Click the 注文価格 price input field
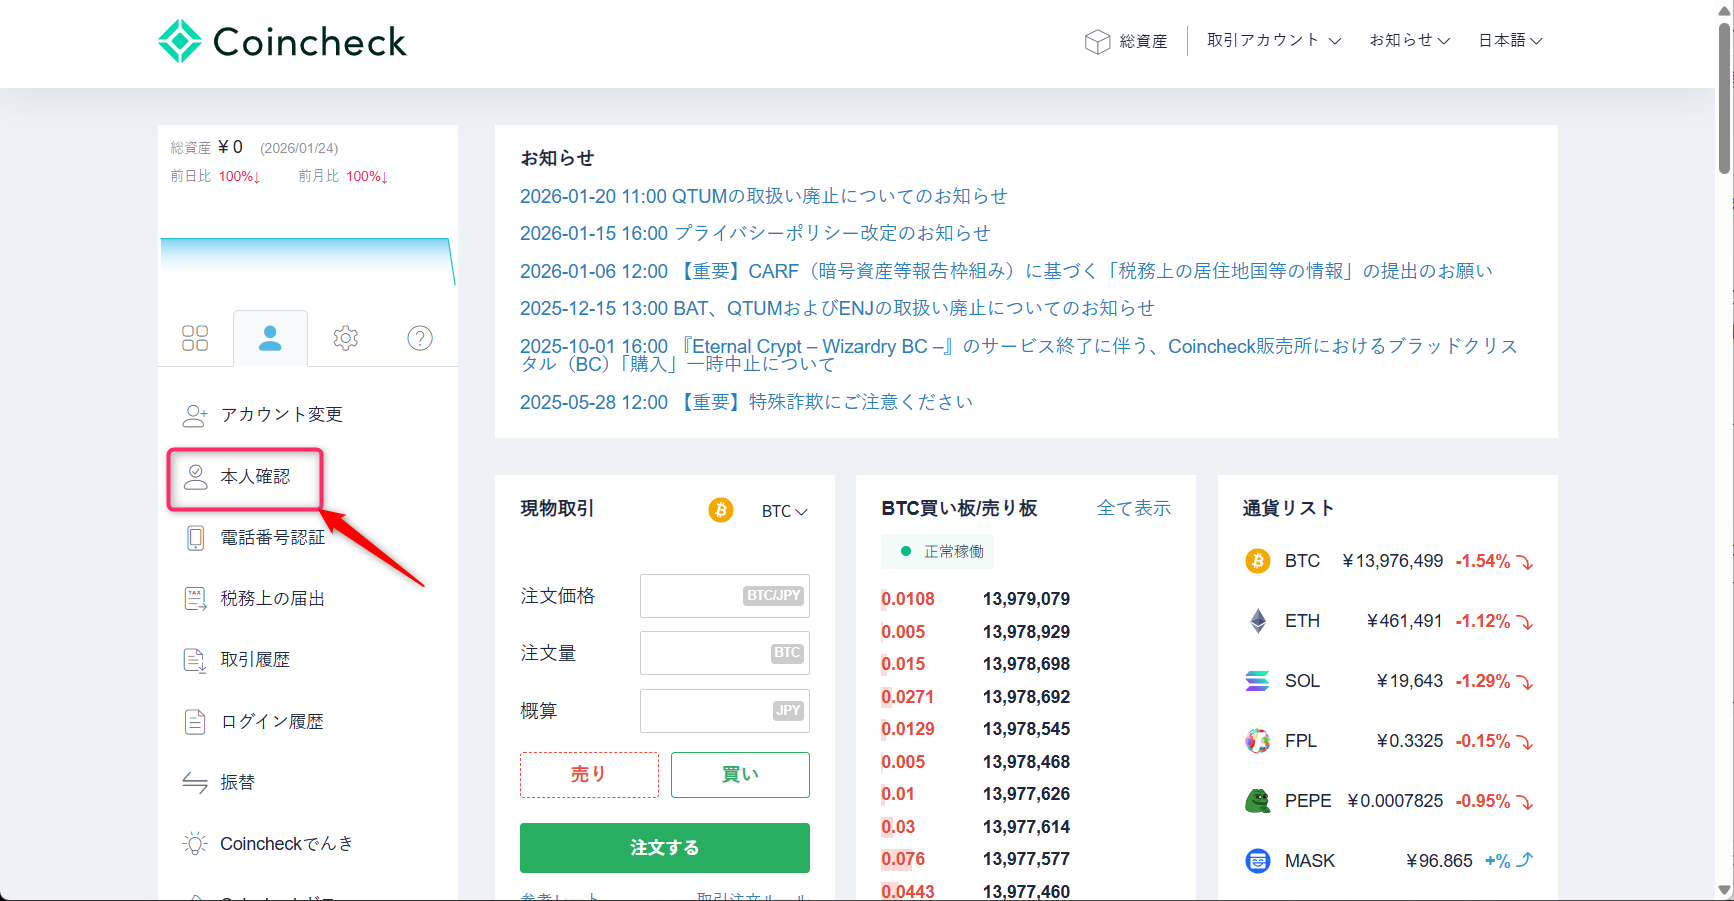 click(x=724, y=595)
